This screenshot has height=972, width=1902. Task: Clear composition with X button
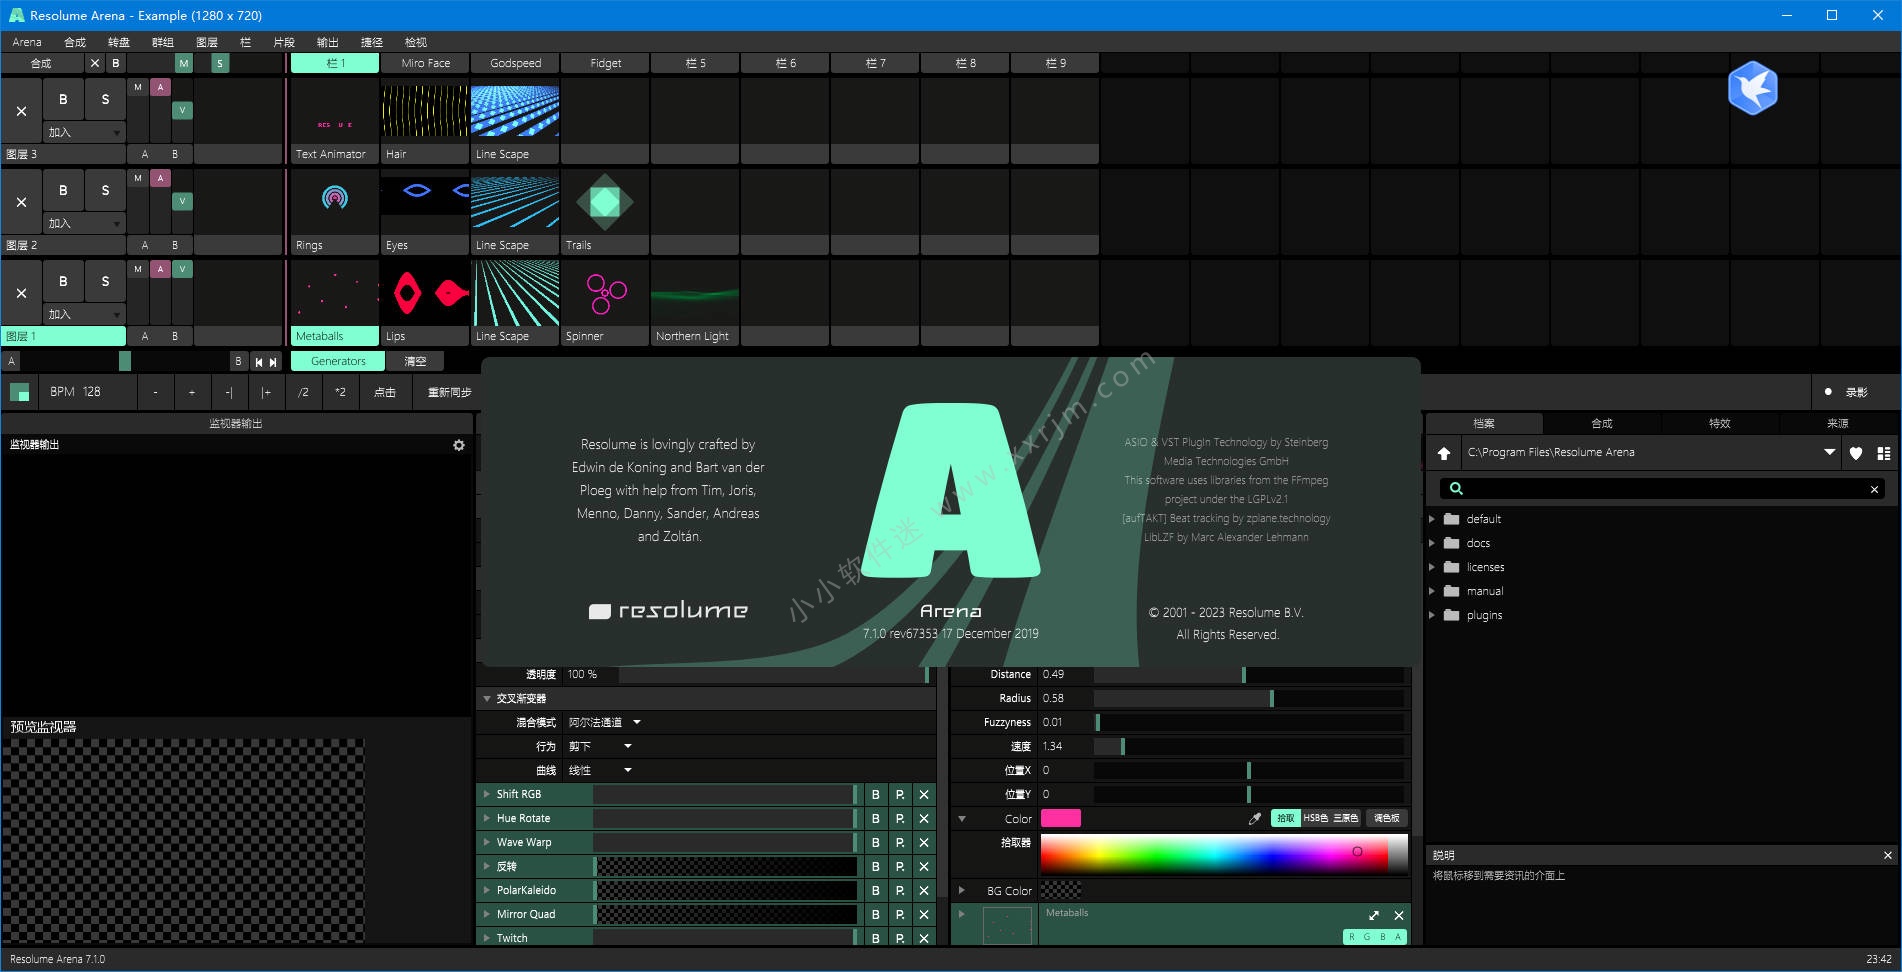pyautogui.click(x=95, y=63)
